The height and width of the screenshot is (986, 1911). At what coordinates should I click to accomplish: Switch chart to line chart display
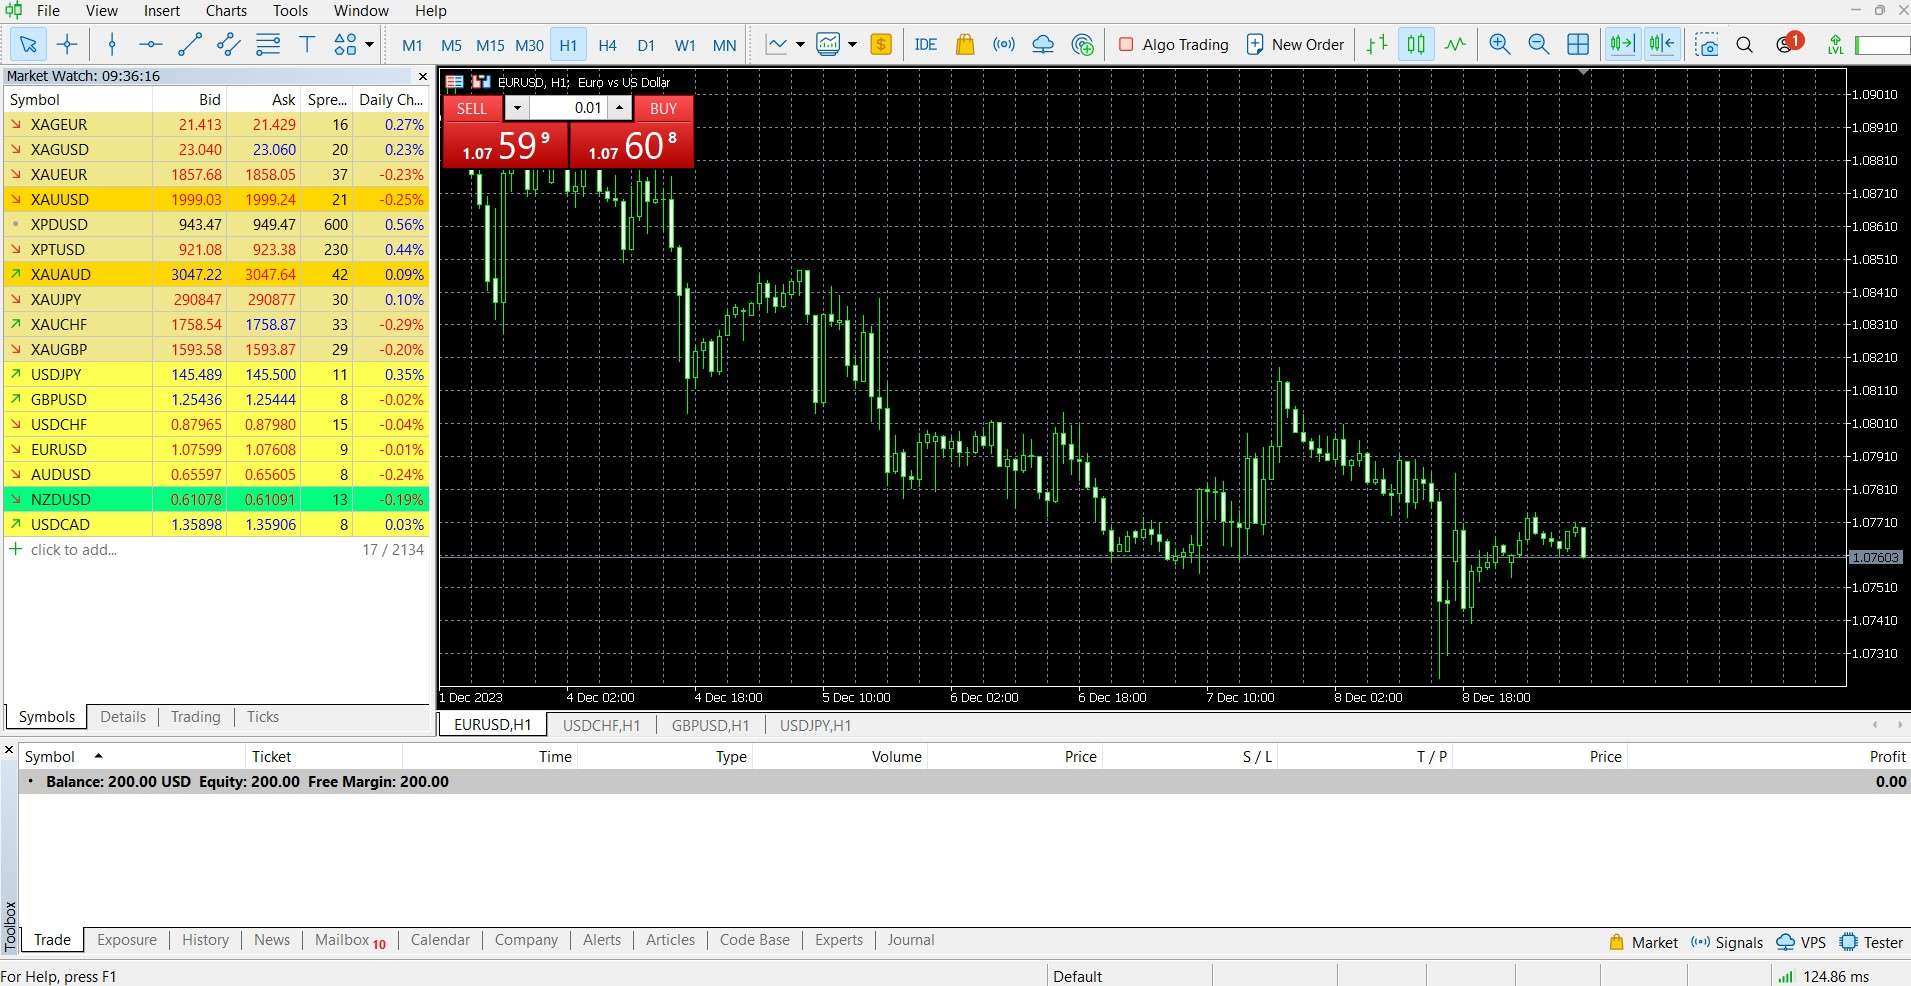[1455, 44]
